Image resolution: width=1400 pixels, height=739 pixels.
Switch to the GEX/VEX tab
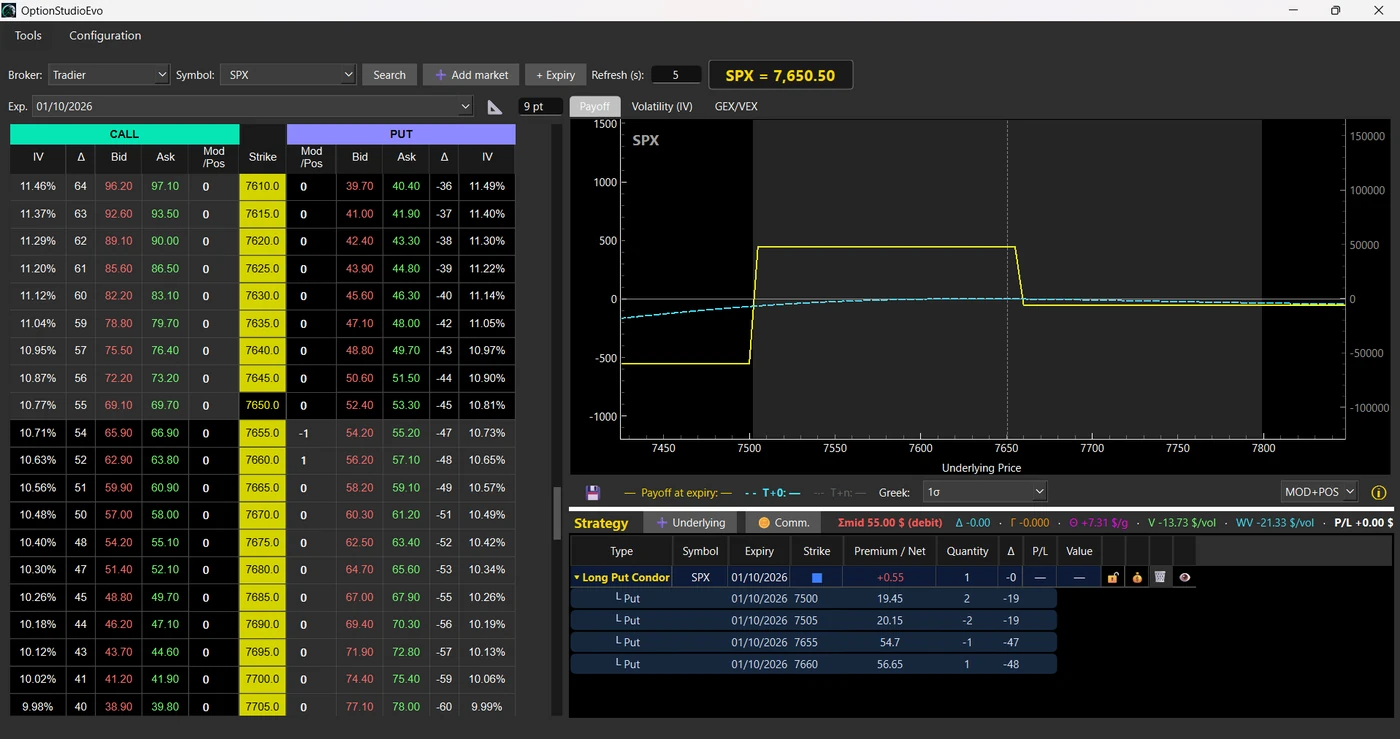pos(736,106)
